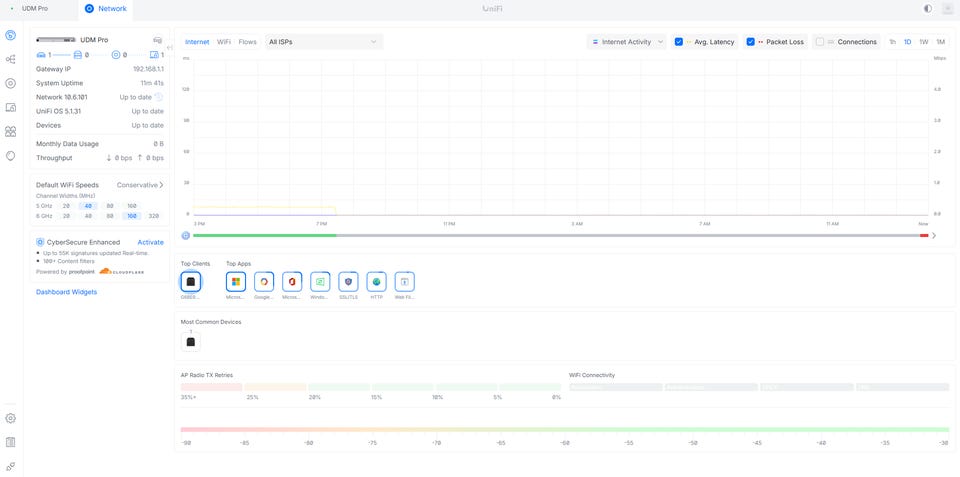Click the 35%+ TX retries red swatch

211,387
